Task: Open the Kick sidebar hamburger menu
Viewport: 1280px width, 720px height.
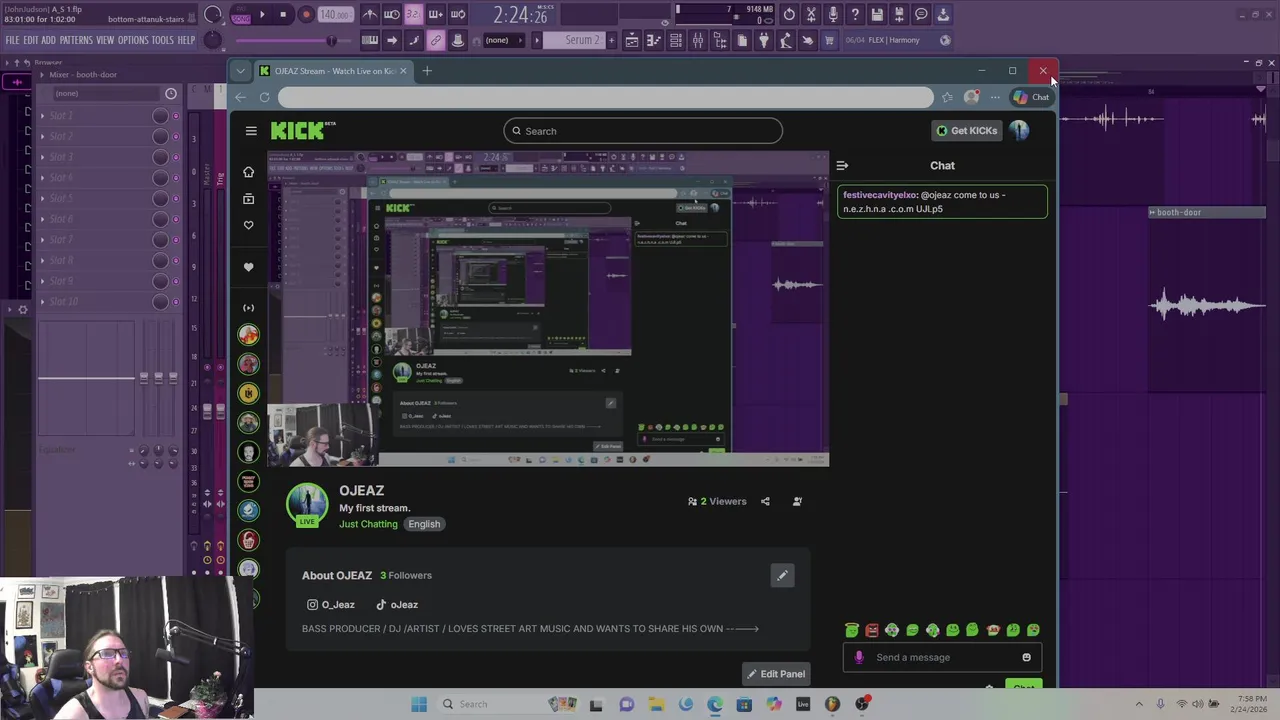Action: 251,131
